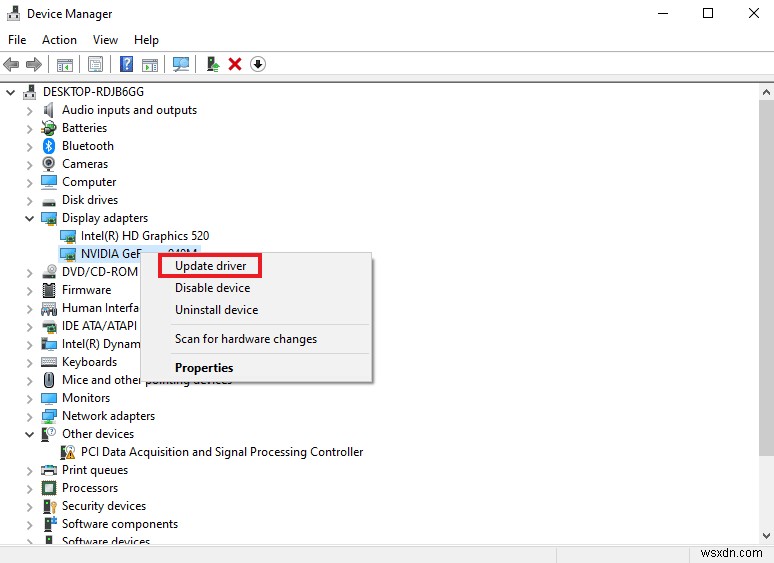Screen dimensions: 774x563
Task: Select the IDE ATA/ATAPI category
Action: tap(99, 326)
